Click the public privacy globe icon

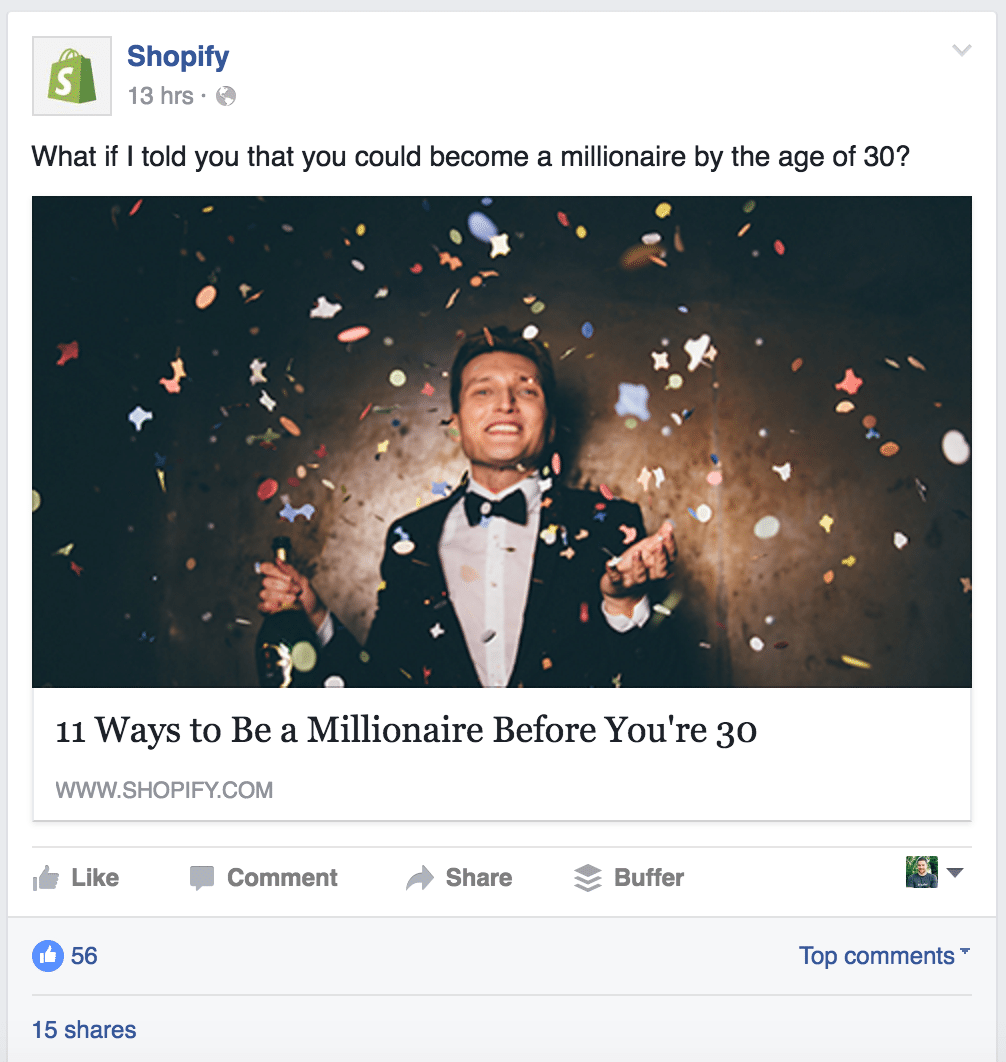click(225, 98)
